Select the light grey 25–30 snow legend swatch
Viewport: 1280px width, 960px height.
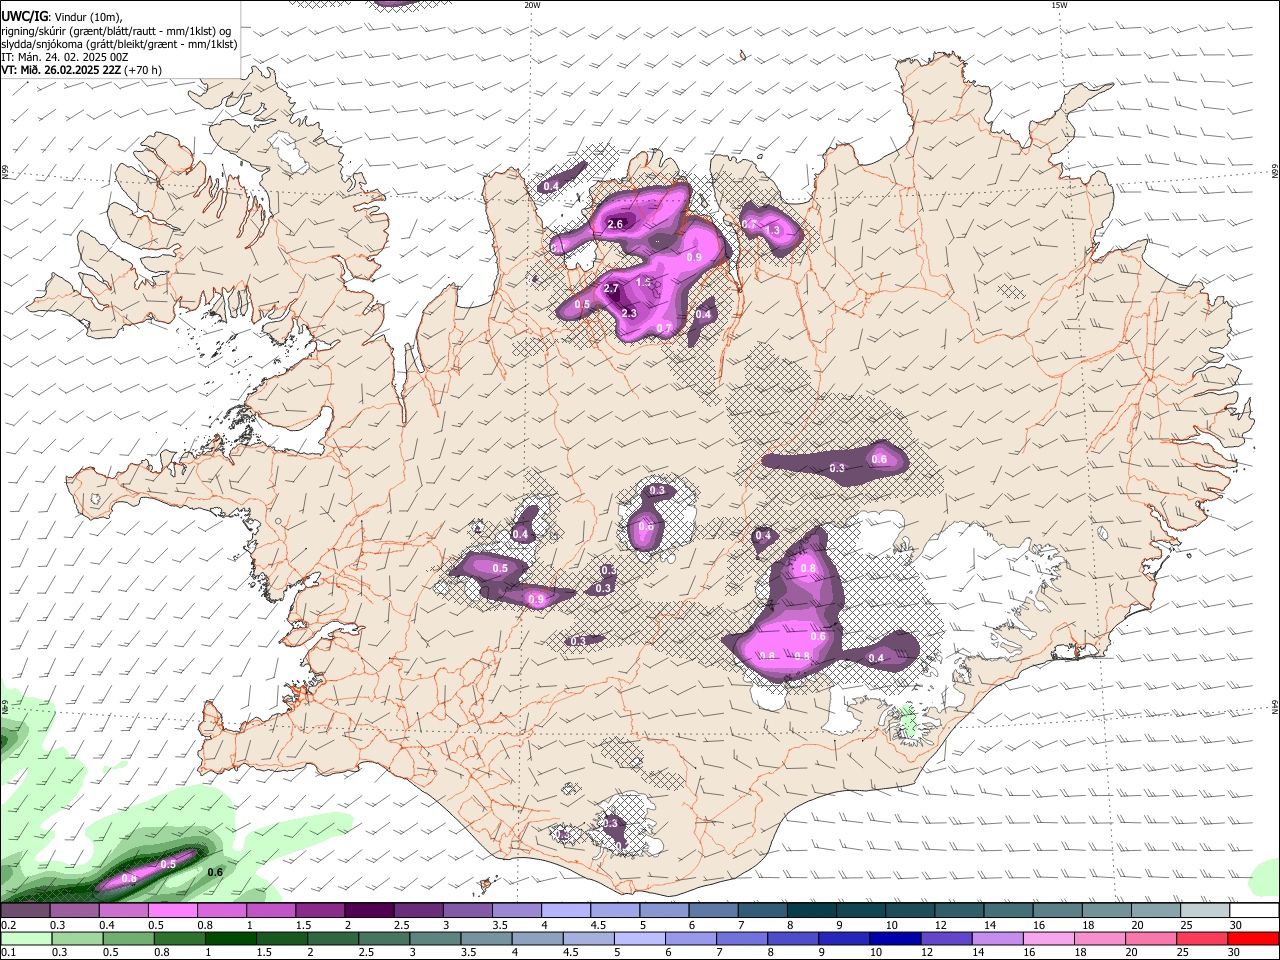(x=1205, y=911)
